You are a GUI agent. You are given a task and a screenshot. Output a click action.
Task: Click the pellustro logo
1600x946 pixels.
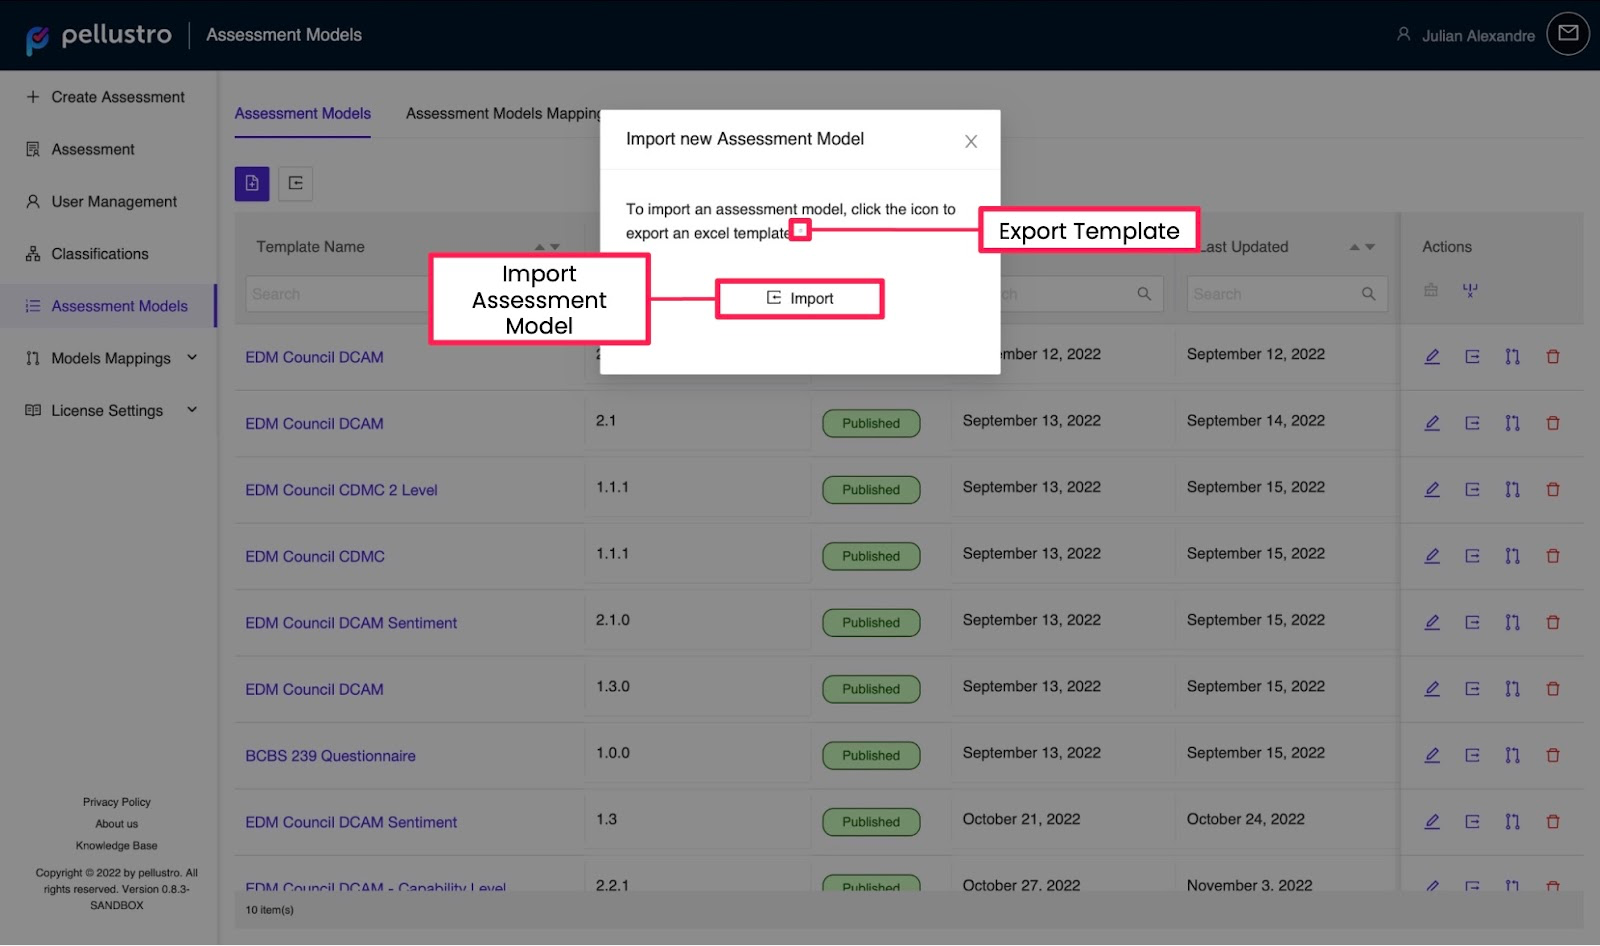98,36
